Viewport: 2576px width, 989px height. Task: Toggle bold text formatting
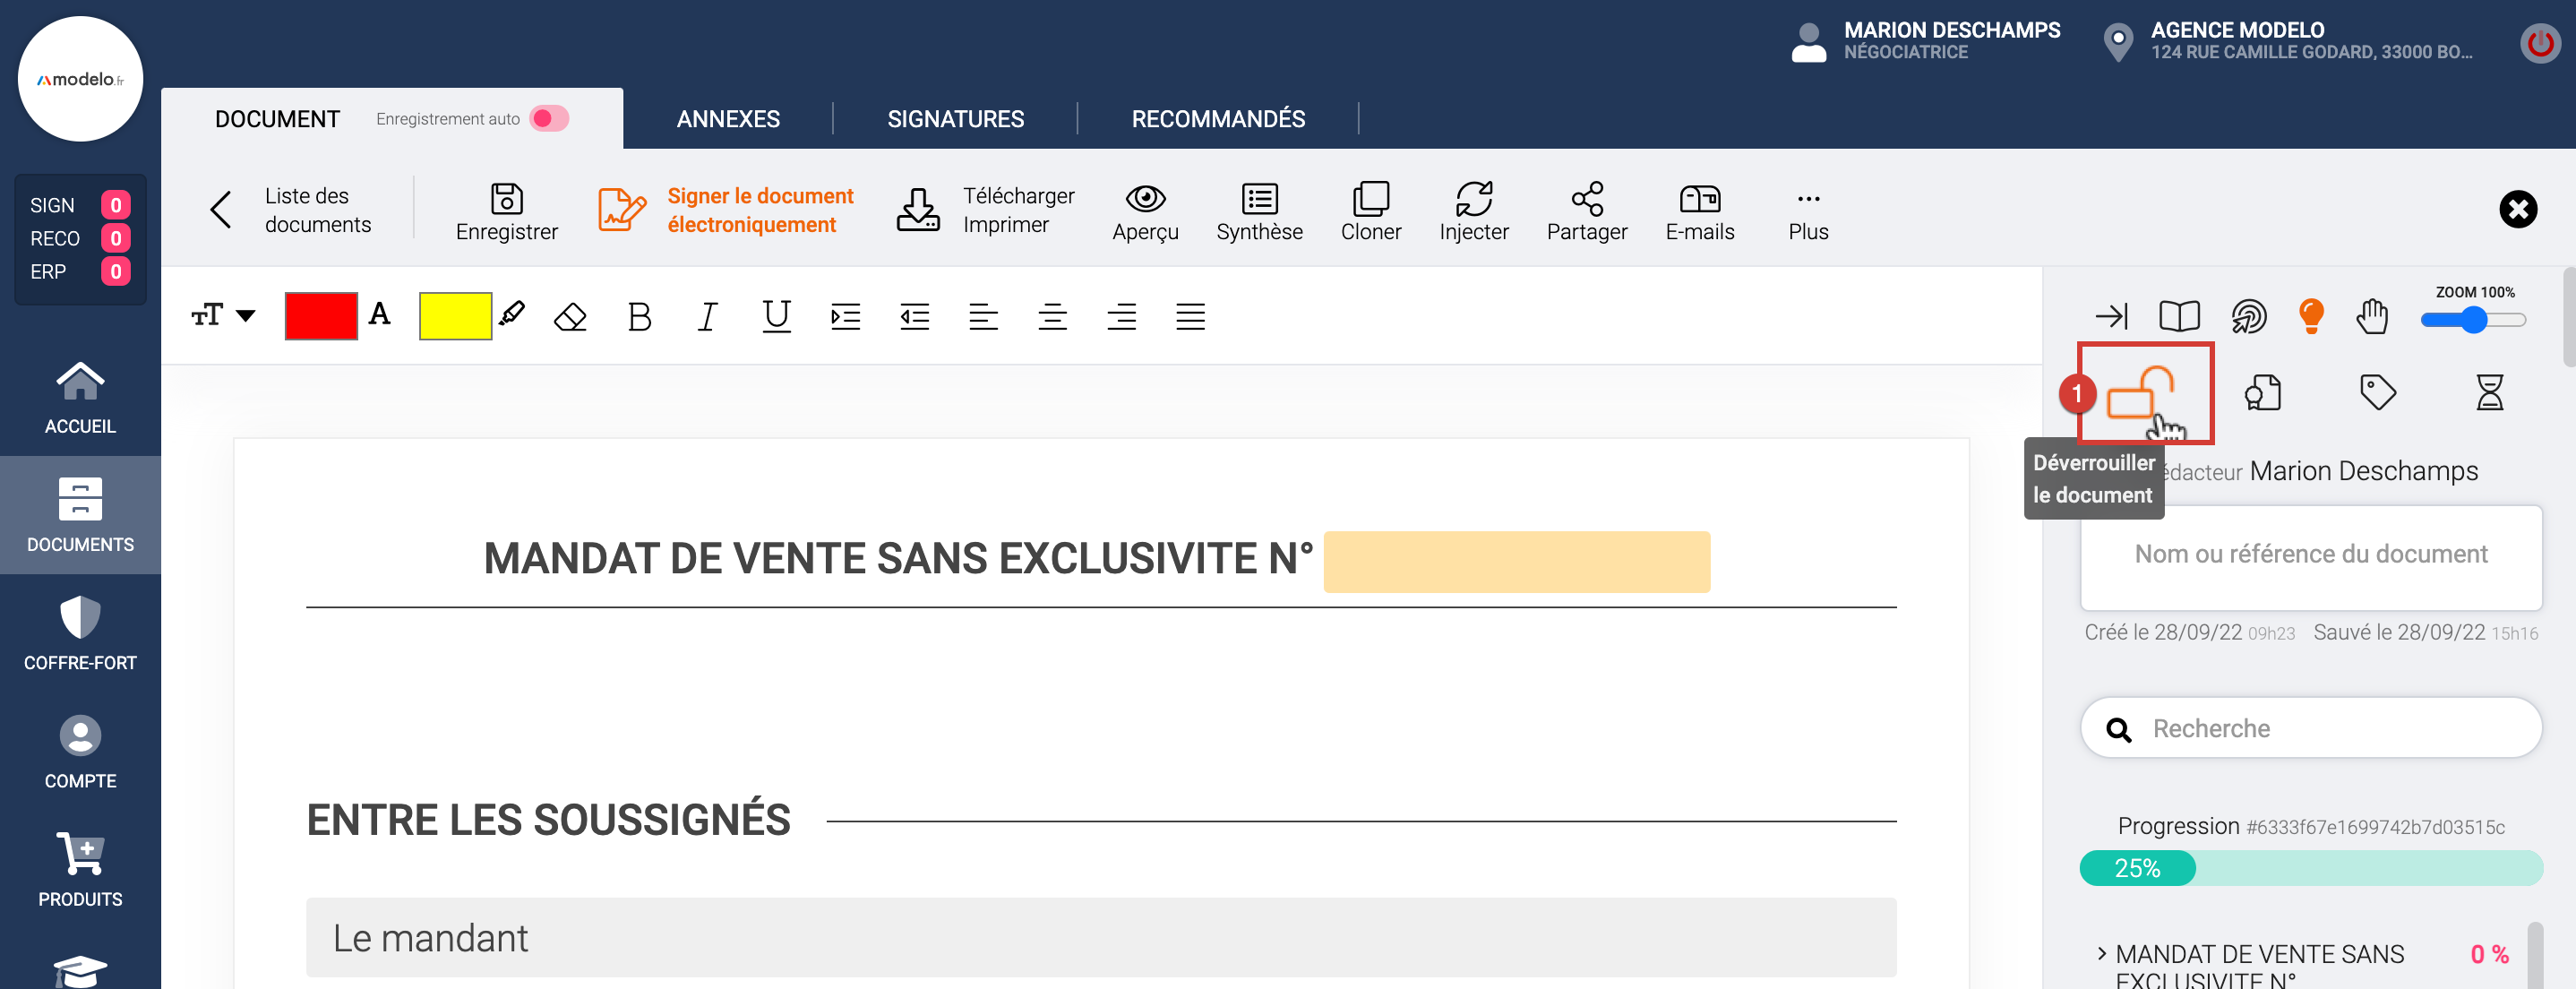[639, 317]
